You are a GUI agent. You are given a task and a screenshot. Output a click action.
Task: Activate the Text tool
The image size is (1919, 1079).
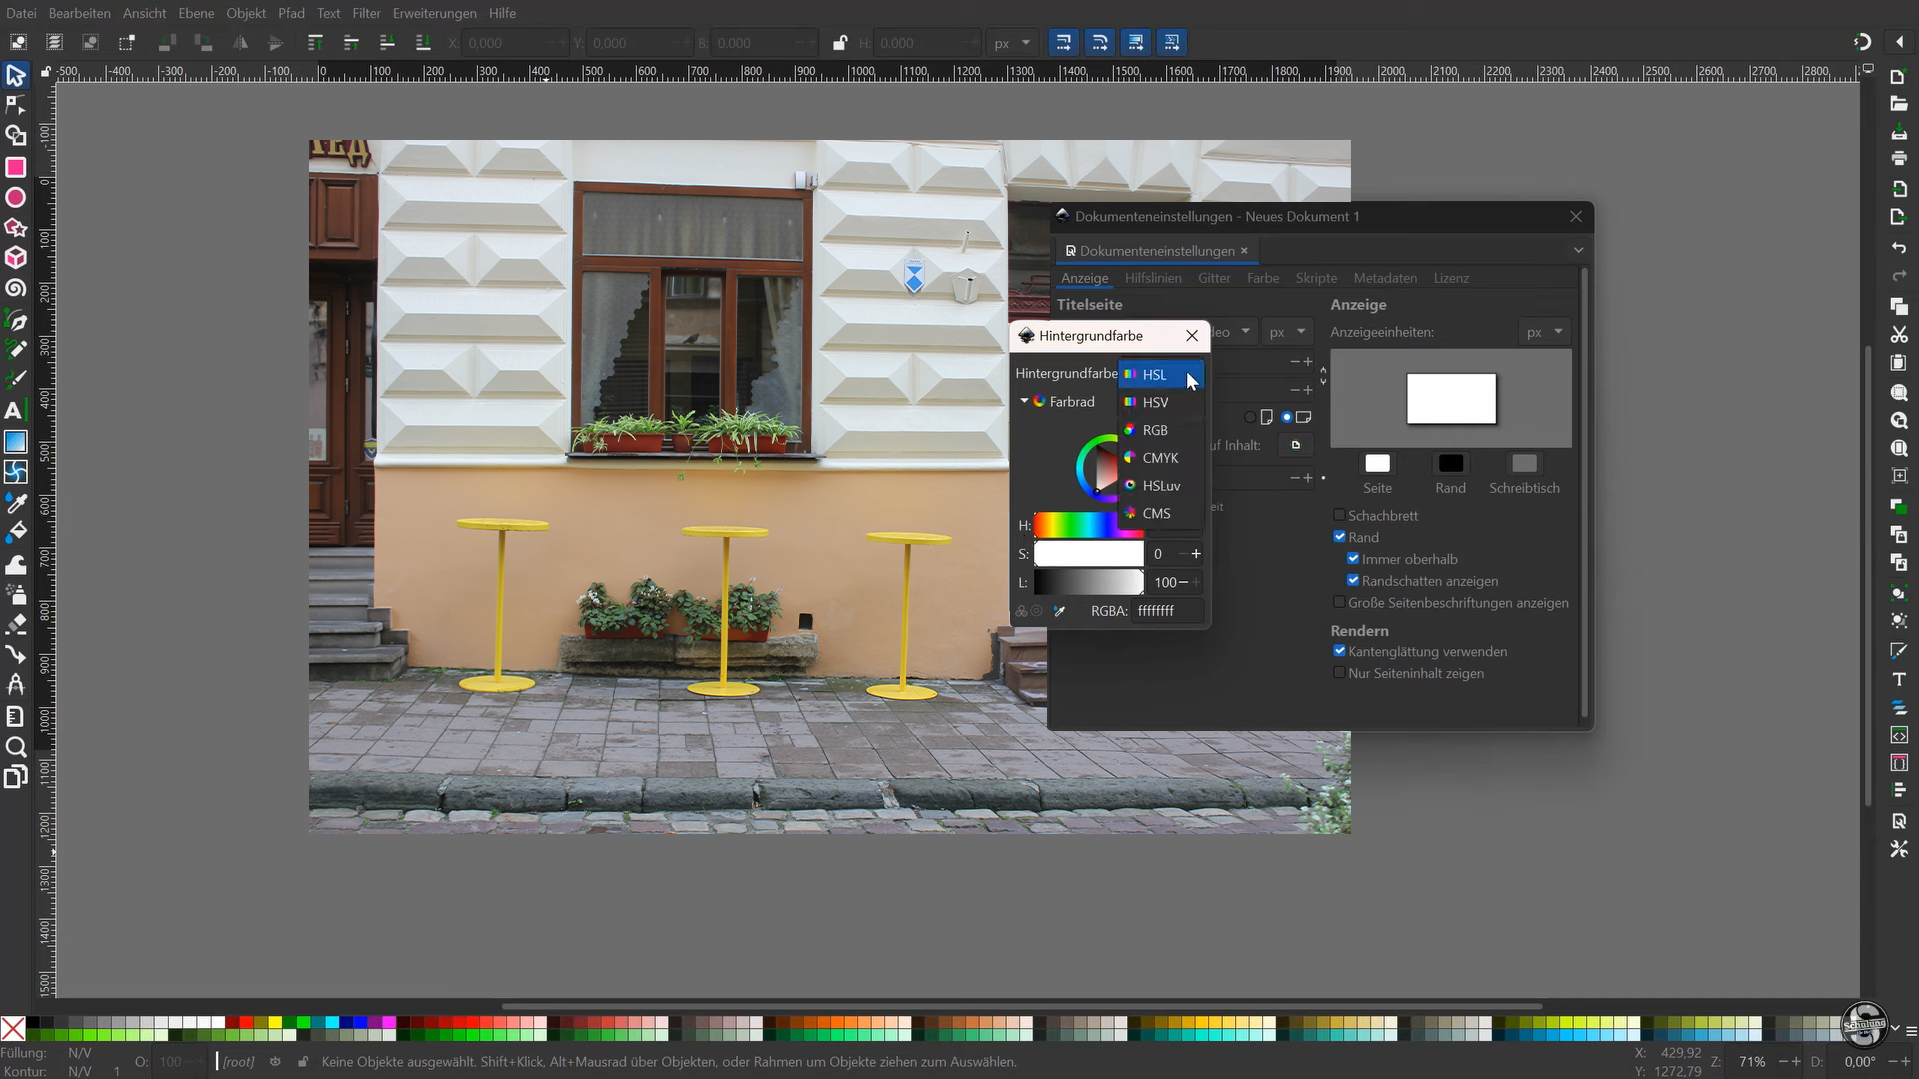pos(15,410)
